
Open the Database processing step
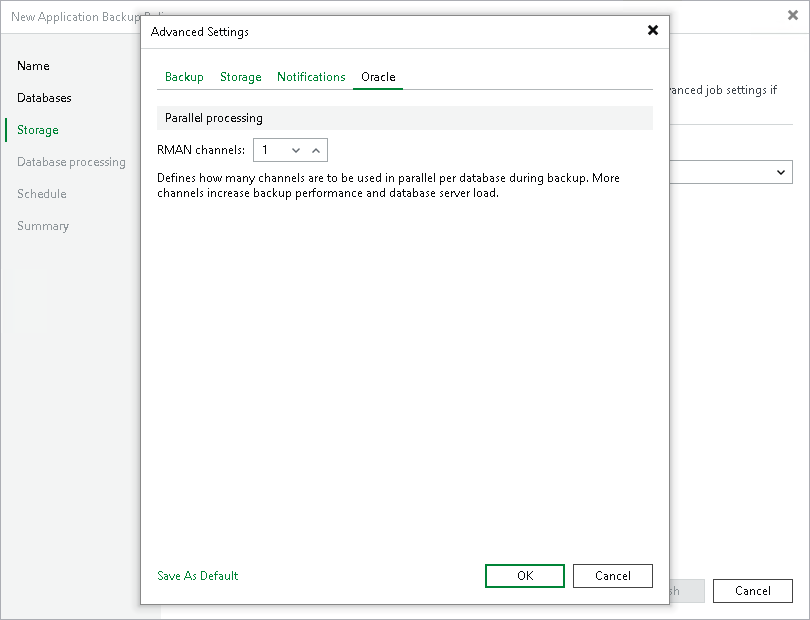[x=70, y=162]
